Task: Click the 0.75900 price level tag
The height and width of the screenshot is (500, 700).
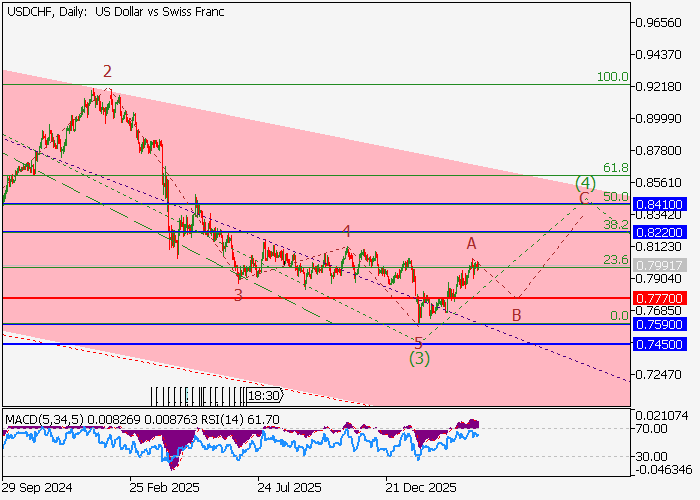Action: tap(664, 325)
